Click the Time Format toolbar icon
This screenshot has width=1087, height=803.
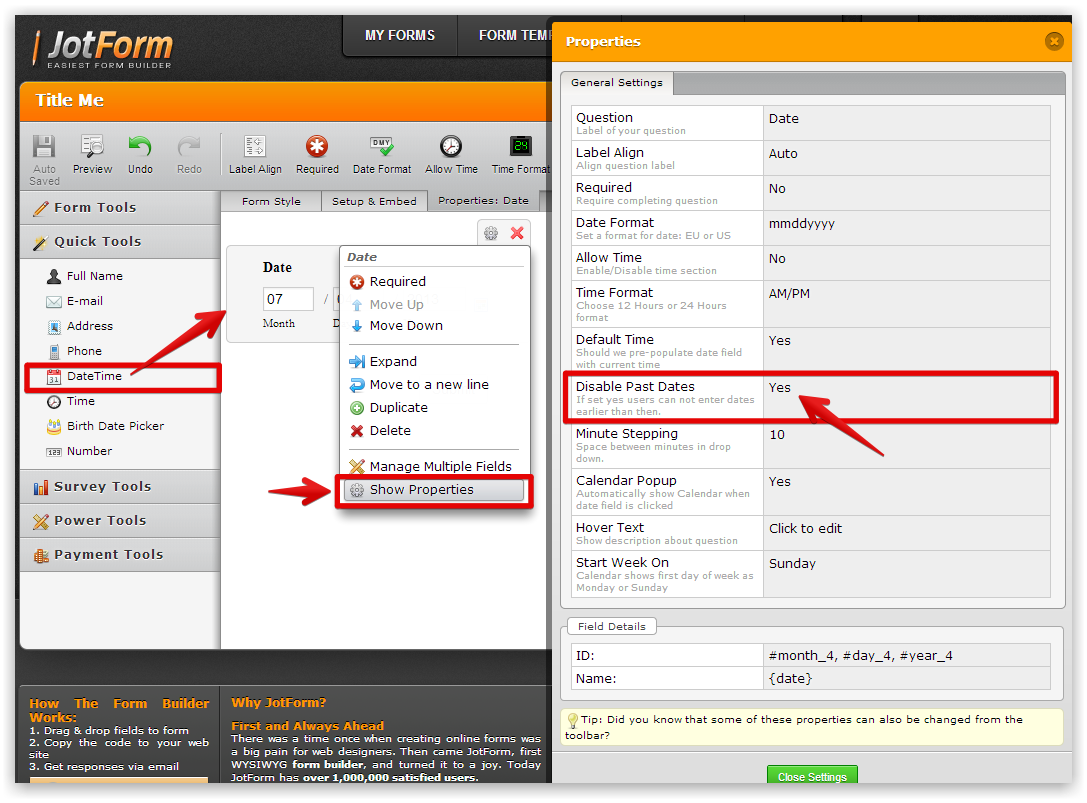pyautogui.click(x=521, y=146)
